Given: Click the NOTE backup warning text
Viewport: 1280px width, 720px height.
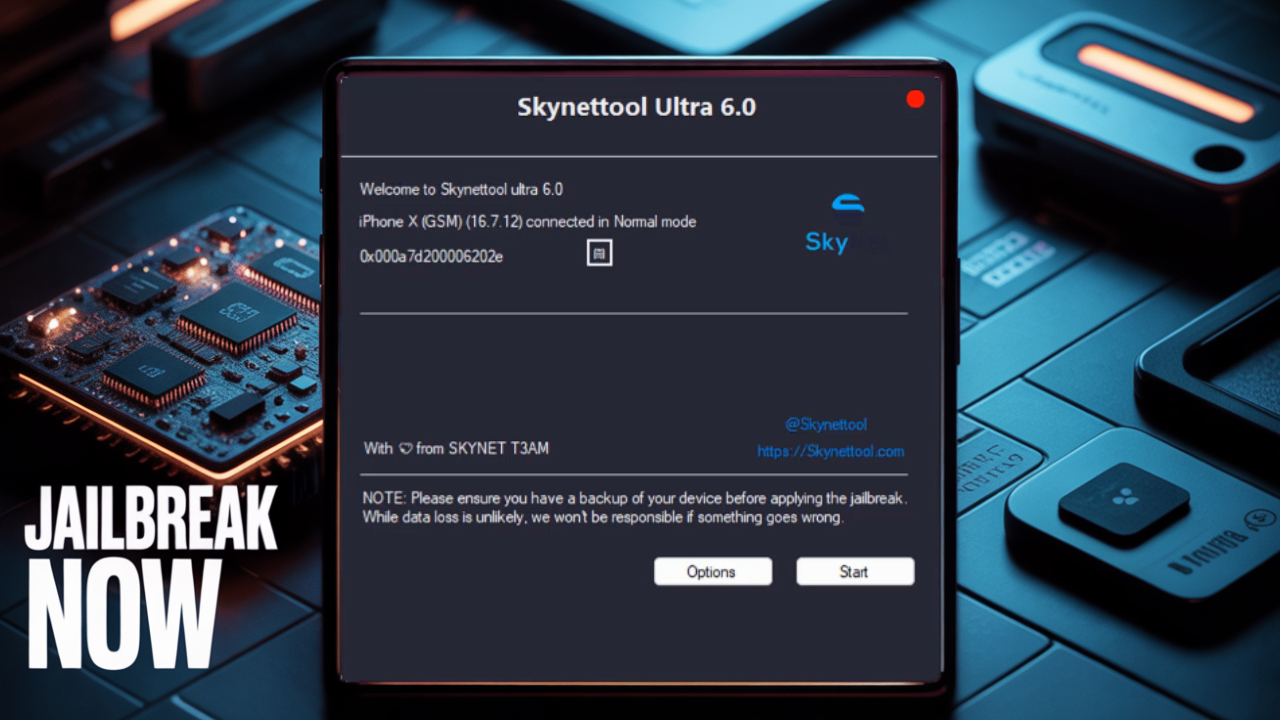Looking at the screenshot, I should point(634,508).
